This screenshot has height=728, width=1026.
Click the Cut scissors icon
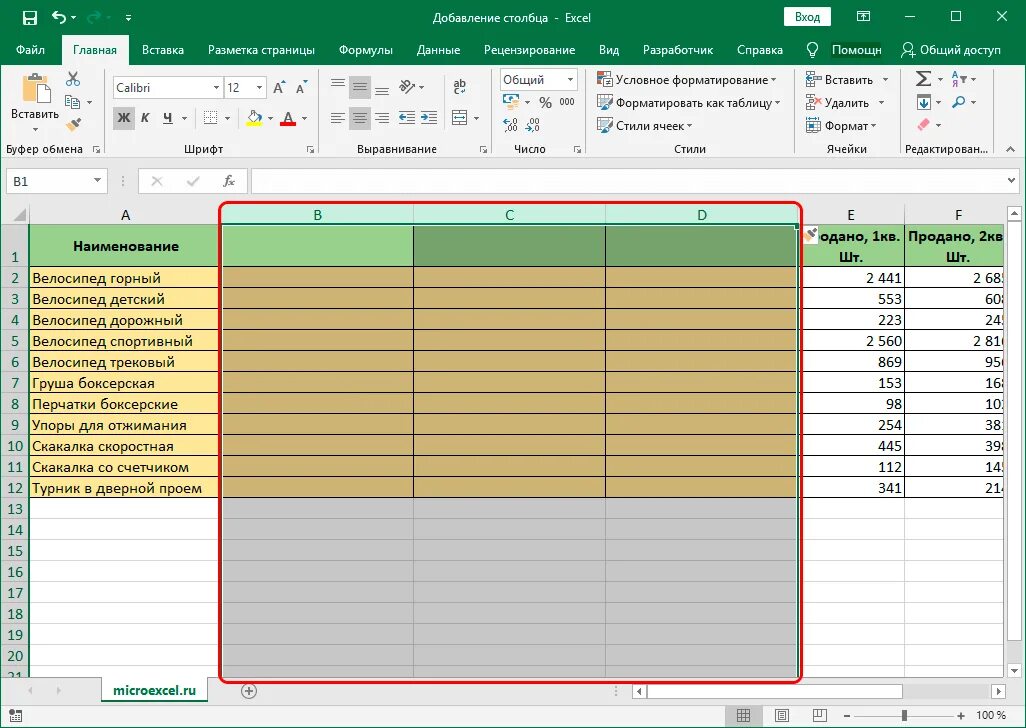tap(73, 79)
